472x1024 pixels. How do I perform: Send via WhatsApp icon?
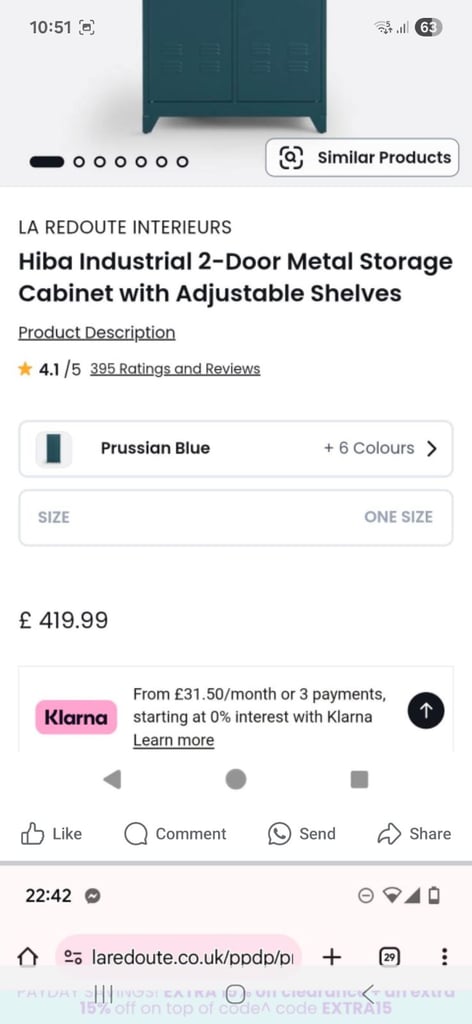point(279,834)
